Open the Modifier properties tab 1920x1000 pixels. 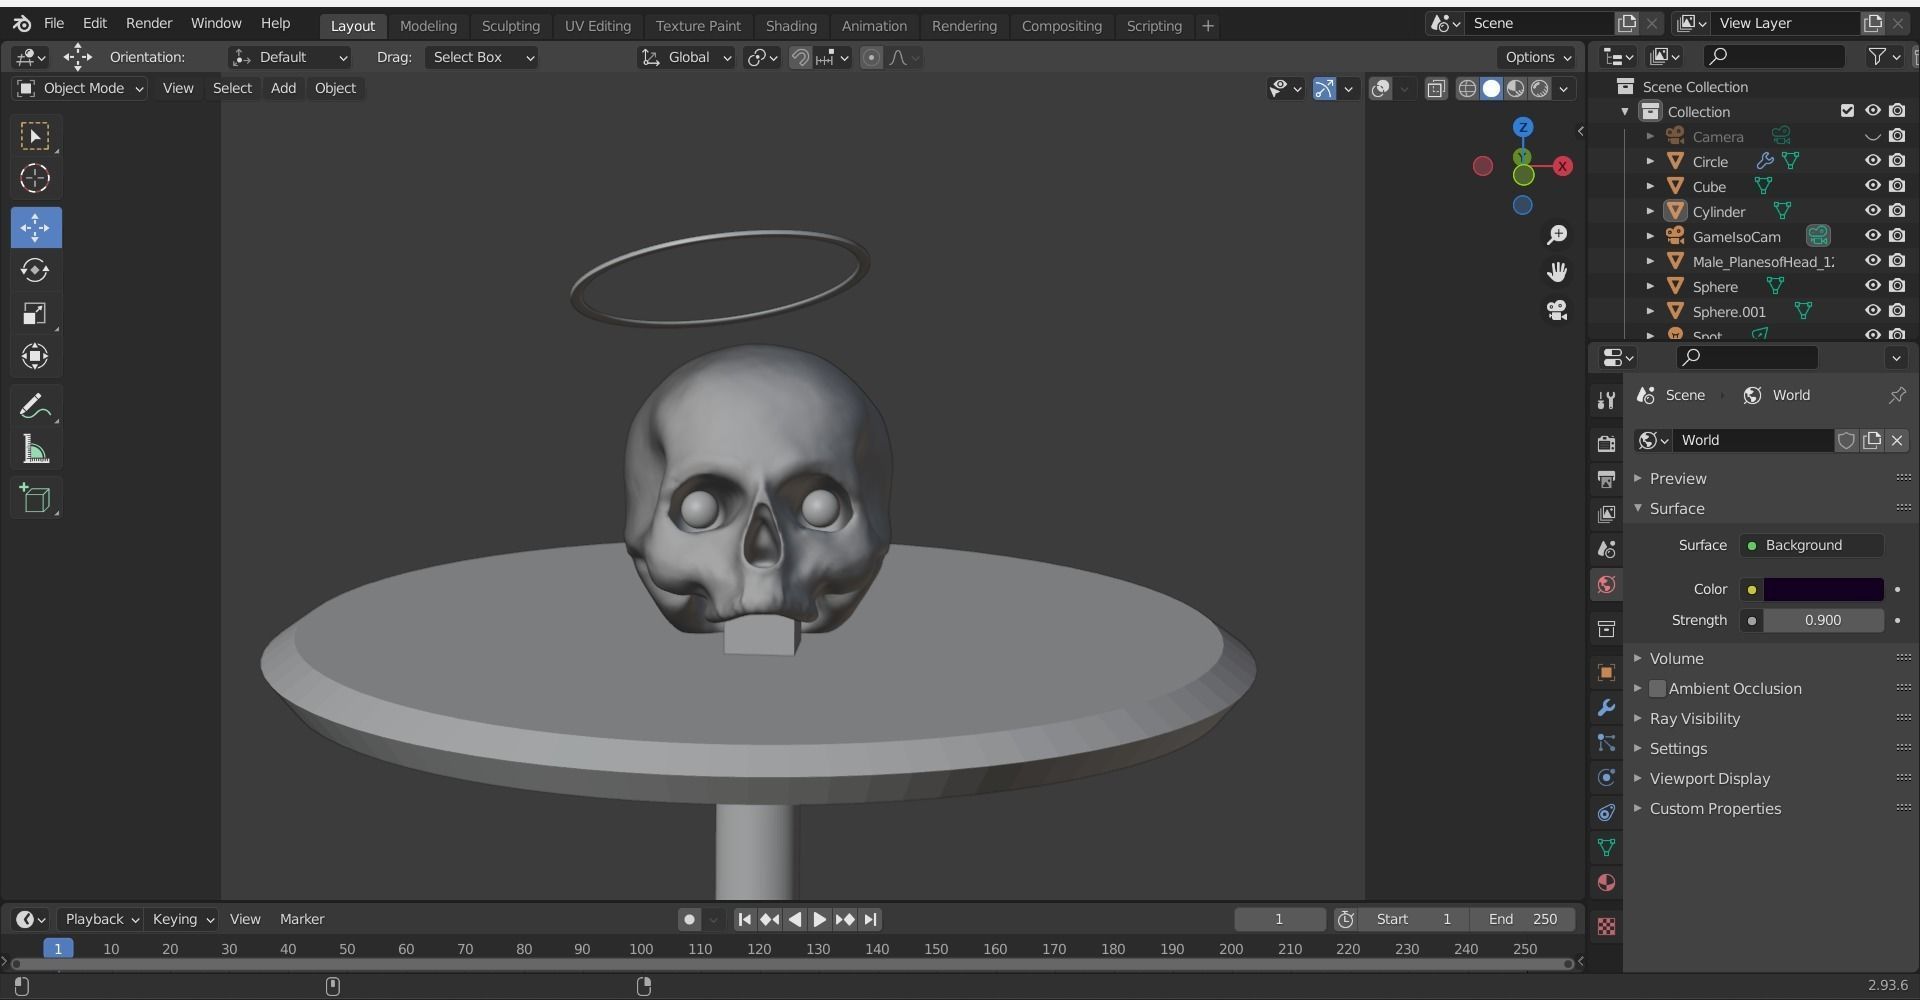pyautogui.click(x=1606, y=708)
